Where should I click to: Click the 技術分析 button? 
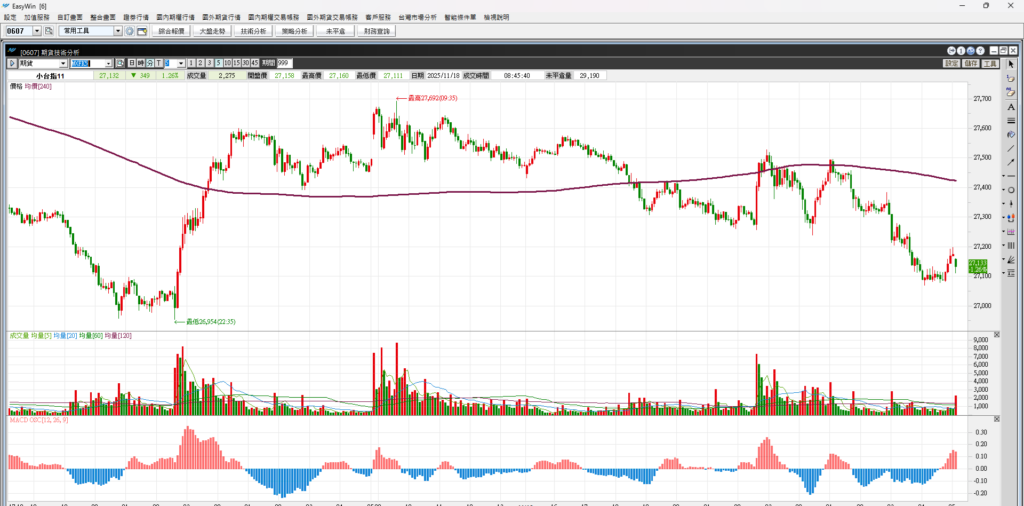(254, 31)
